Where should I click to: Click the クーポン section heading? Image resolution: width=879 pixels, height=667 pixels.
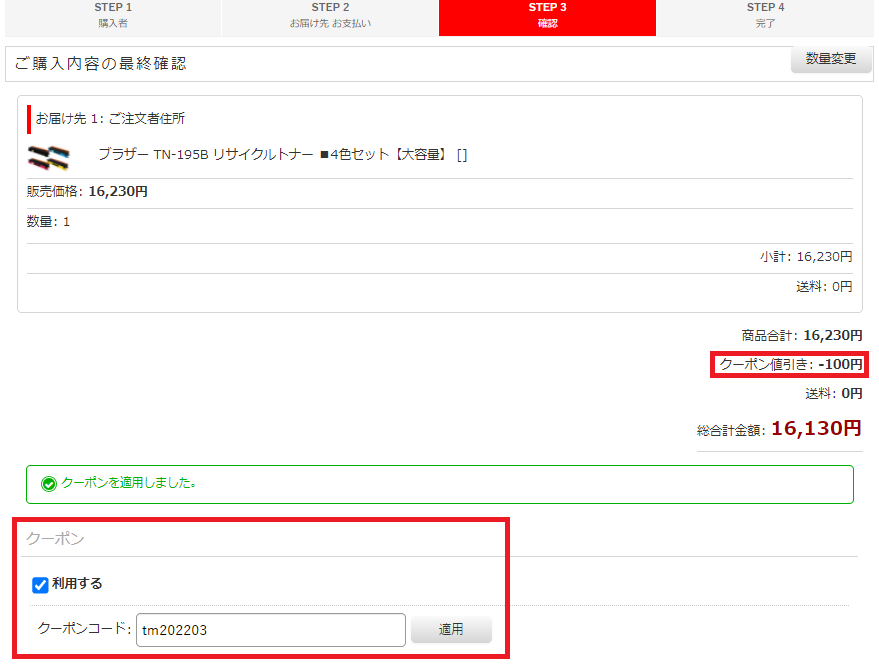click(x=55, y=539)
